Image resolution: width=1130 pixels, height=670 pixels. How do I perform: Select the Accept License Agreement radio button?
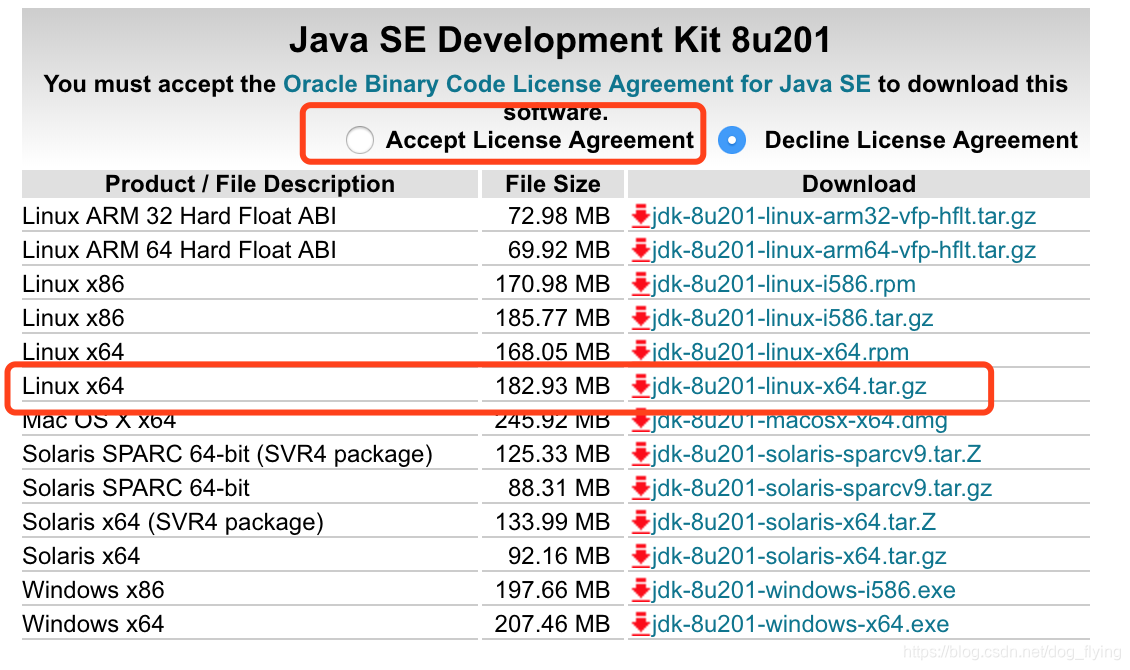tap(360, 140)
